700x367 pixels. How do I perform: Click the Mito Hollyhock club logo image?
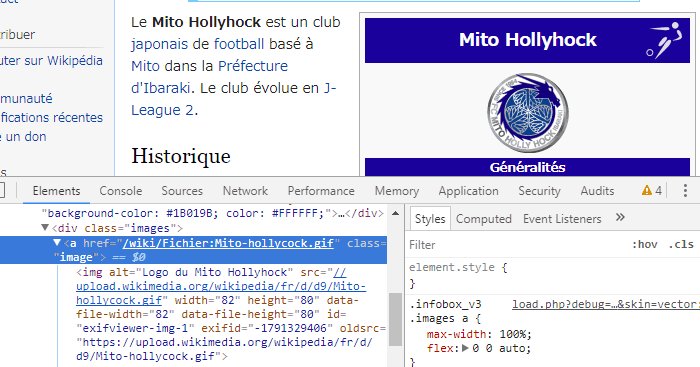click(528, 113)
